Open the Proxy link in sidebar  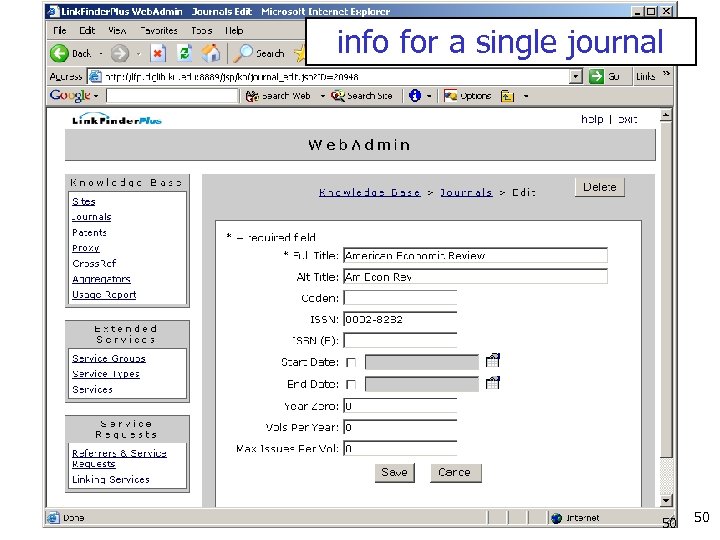(x=85, y=248)
